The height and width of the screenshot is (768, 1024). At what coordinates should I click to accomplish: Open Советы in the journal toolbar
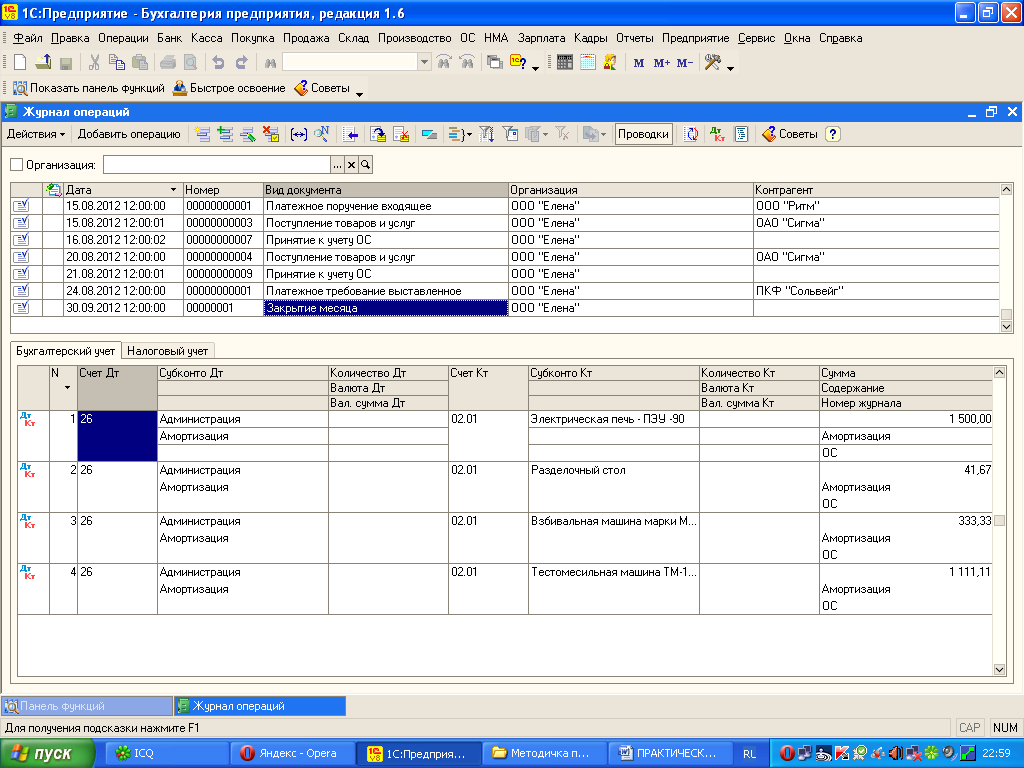coord(790,135)
